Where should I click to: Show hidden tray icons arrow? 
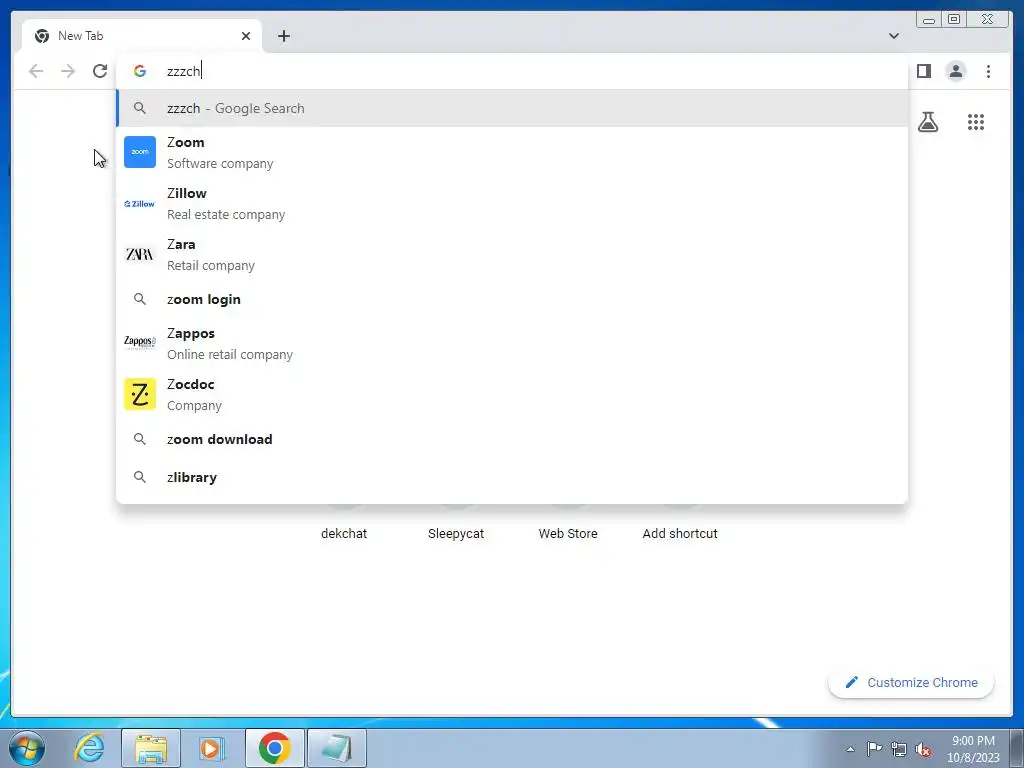click(850, 749)
